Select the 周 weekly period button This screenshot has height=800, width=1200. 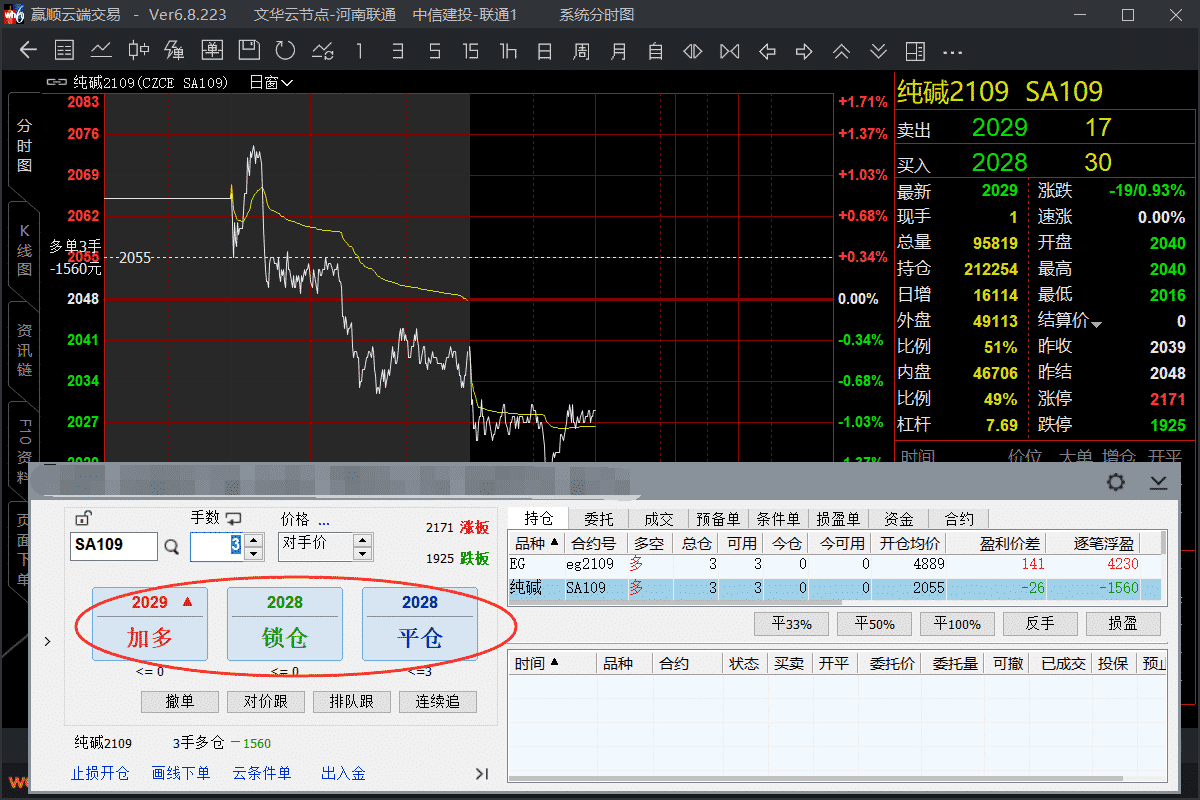(581, 51)
